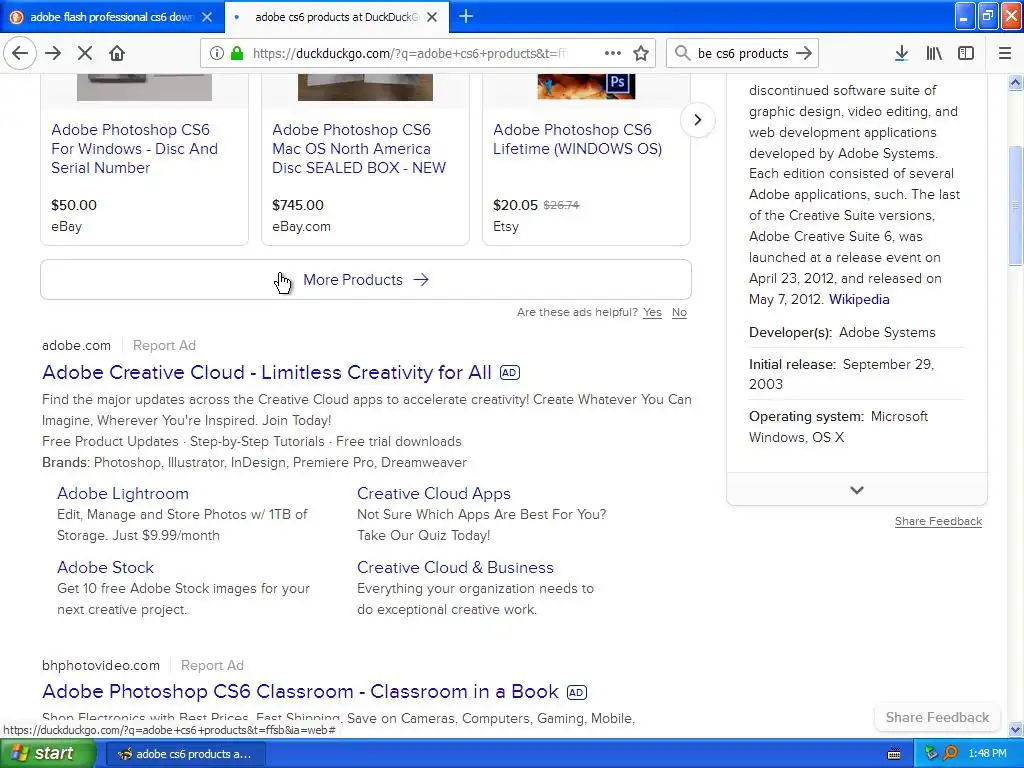The height and width of the screenshot is (768, 1024).
Task: Open Adobe Photoshop CS6 Classroom in a Book
Action: (x=300, y=691)
